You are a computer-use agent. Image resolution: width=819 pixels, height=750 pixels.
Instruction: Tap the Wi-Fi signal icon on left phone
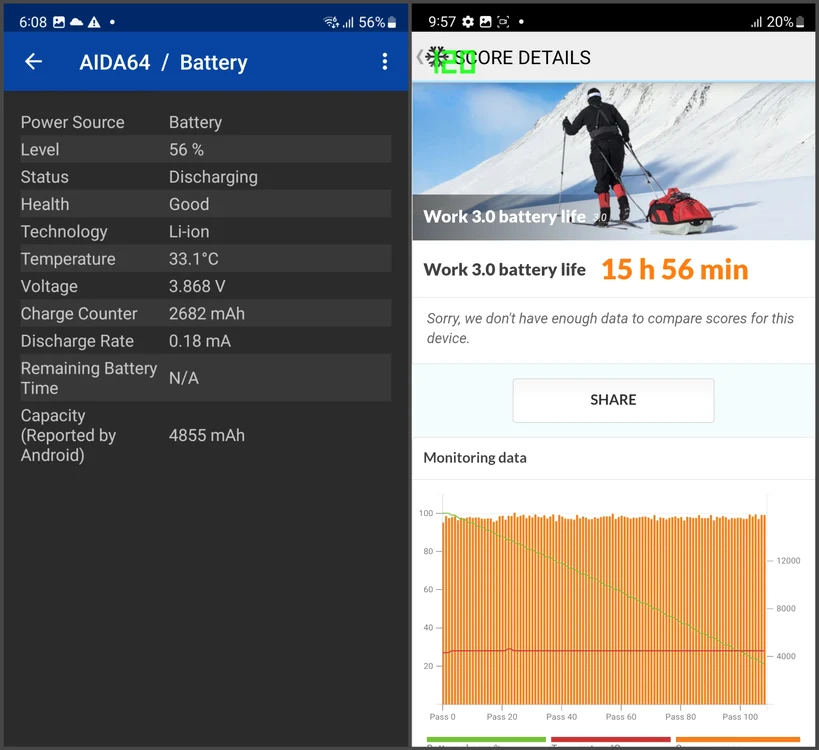click(331, 22)
